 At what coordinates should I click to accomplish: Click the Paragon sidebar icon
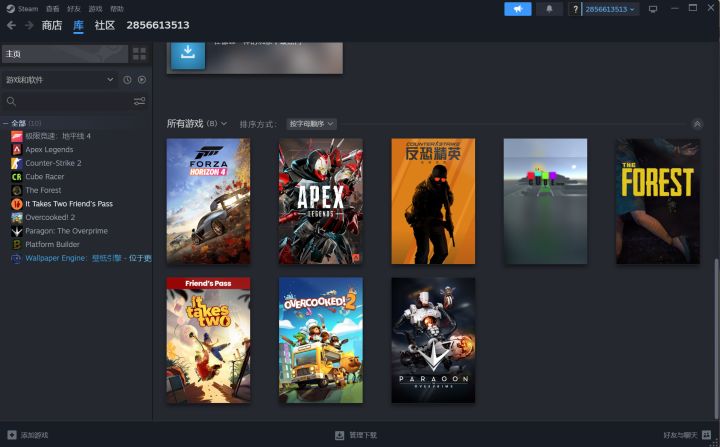click(17, 231)
